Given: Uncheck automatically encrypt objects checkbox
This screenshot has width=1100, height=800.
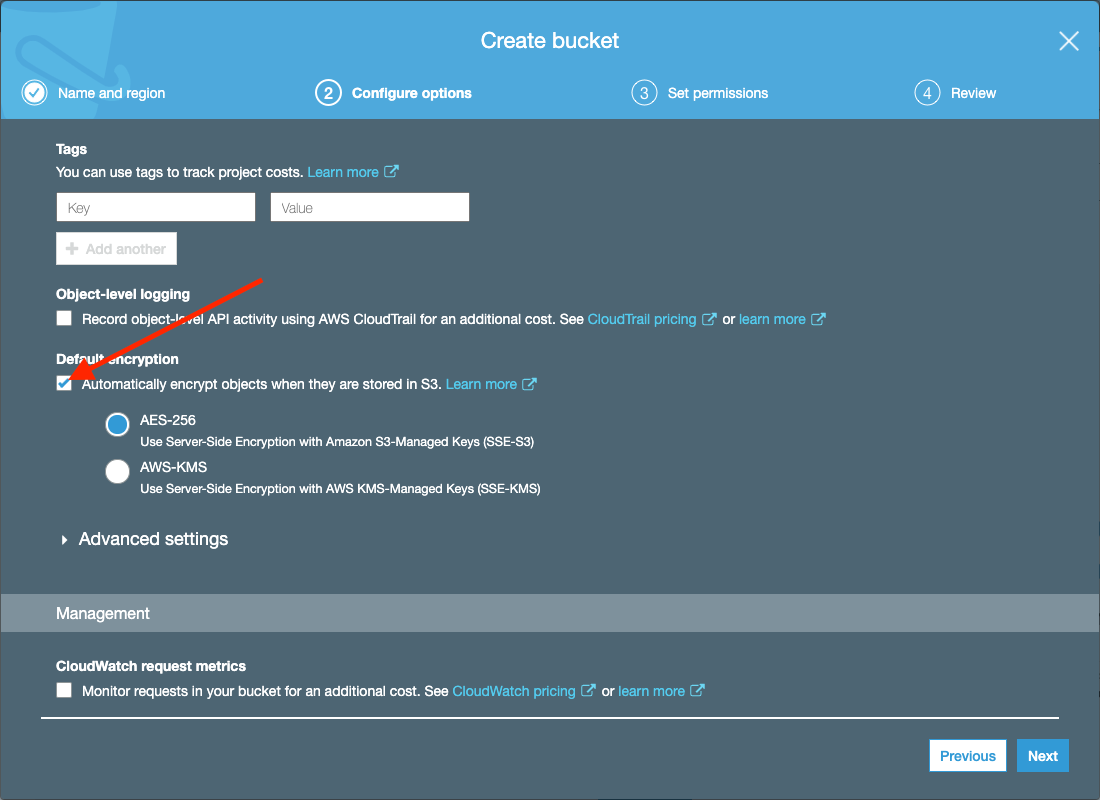Looking at the screenshot, I should pyautogui.click(x=64, y=384).
